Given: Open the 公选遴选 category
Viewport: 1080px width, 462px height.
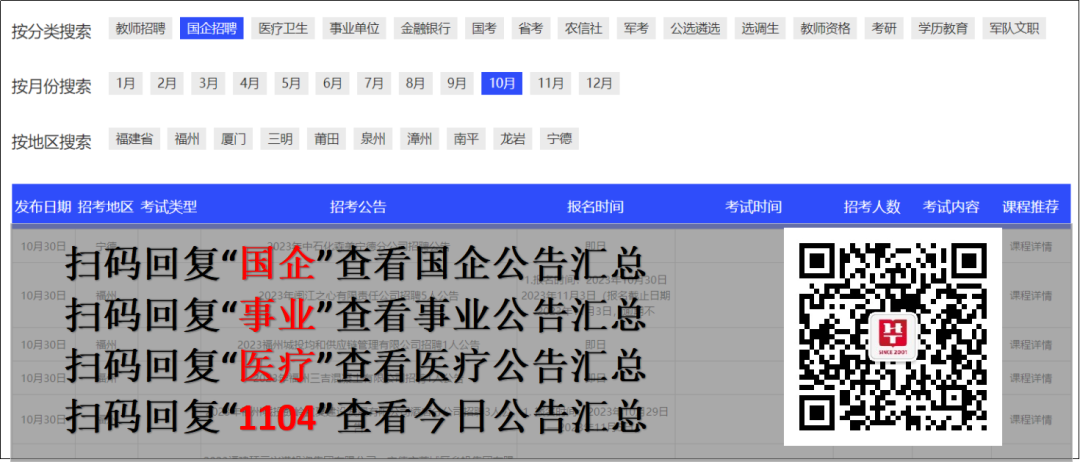Looking at the screenshot, I should 695,28.
